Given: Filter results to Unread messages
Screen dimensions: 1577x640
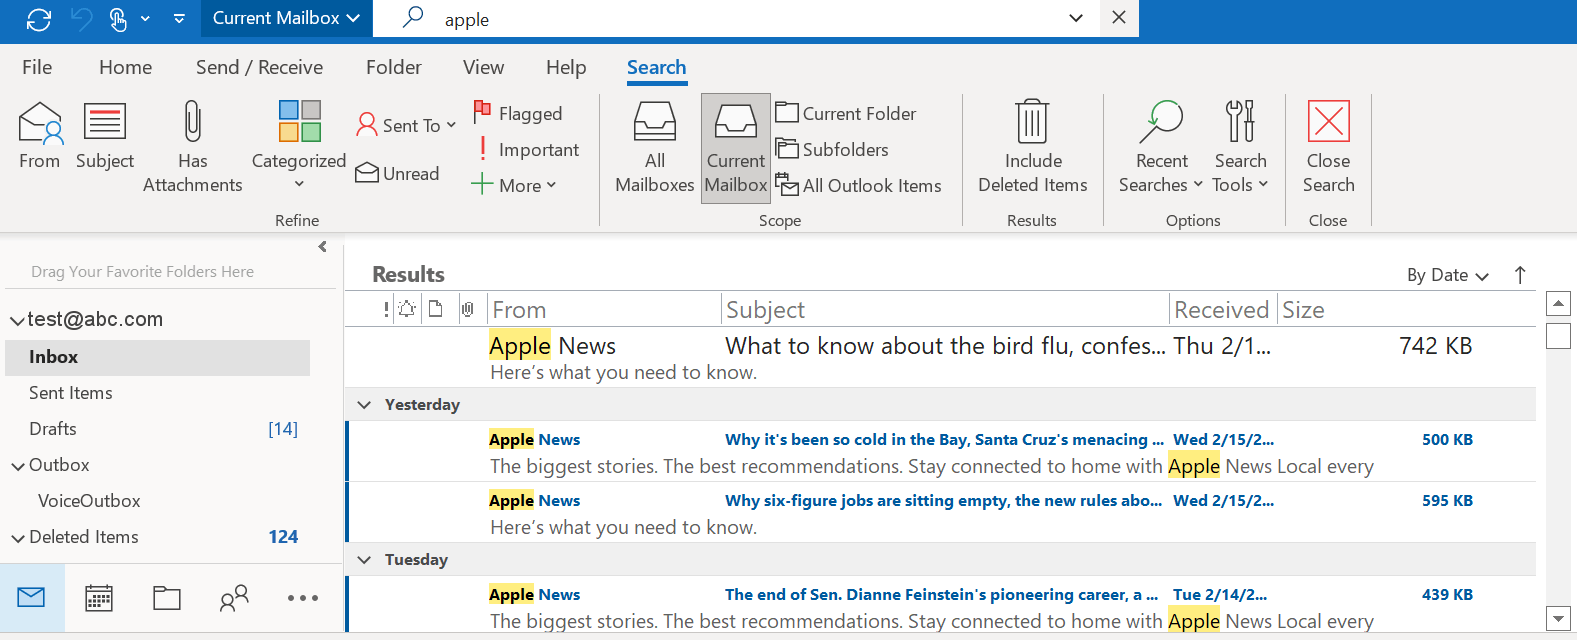Looking at the screenshot, I should [397, 173].
